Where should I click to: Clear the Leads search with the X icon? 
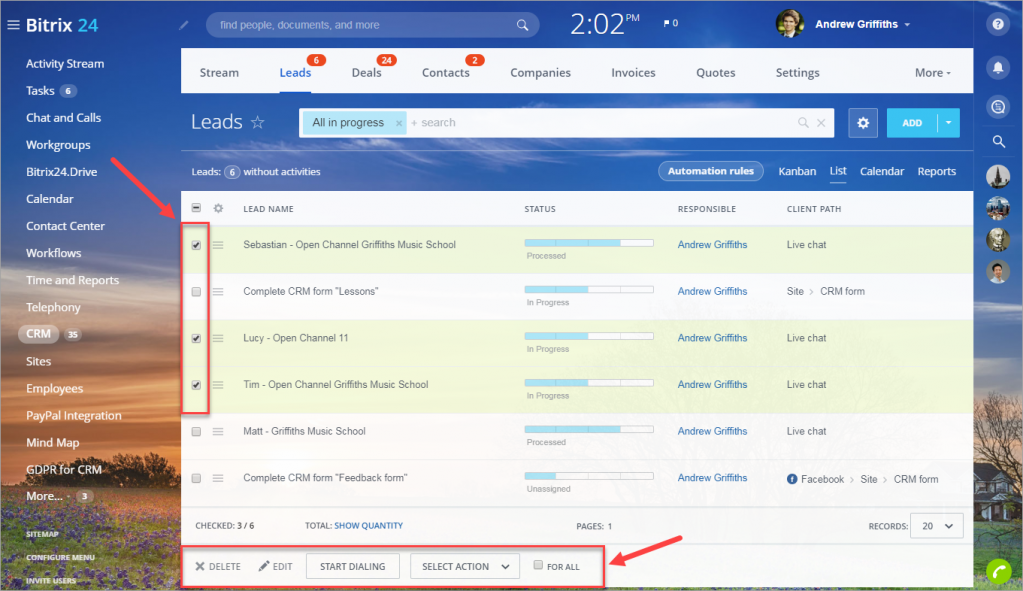coord(821,123)
